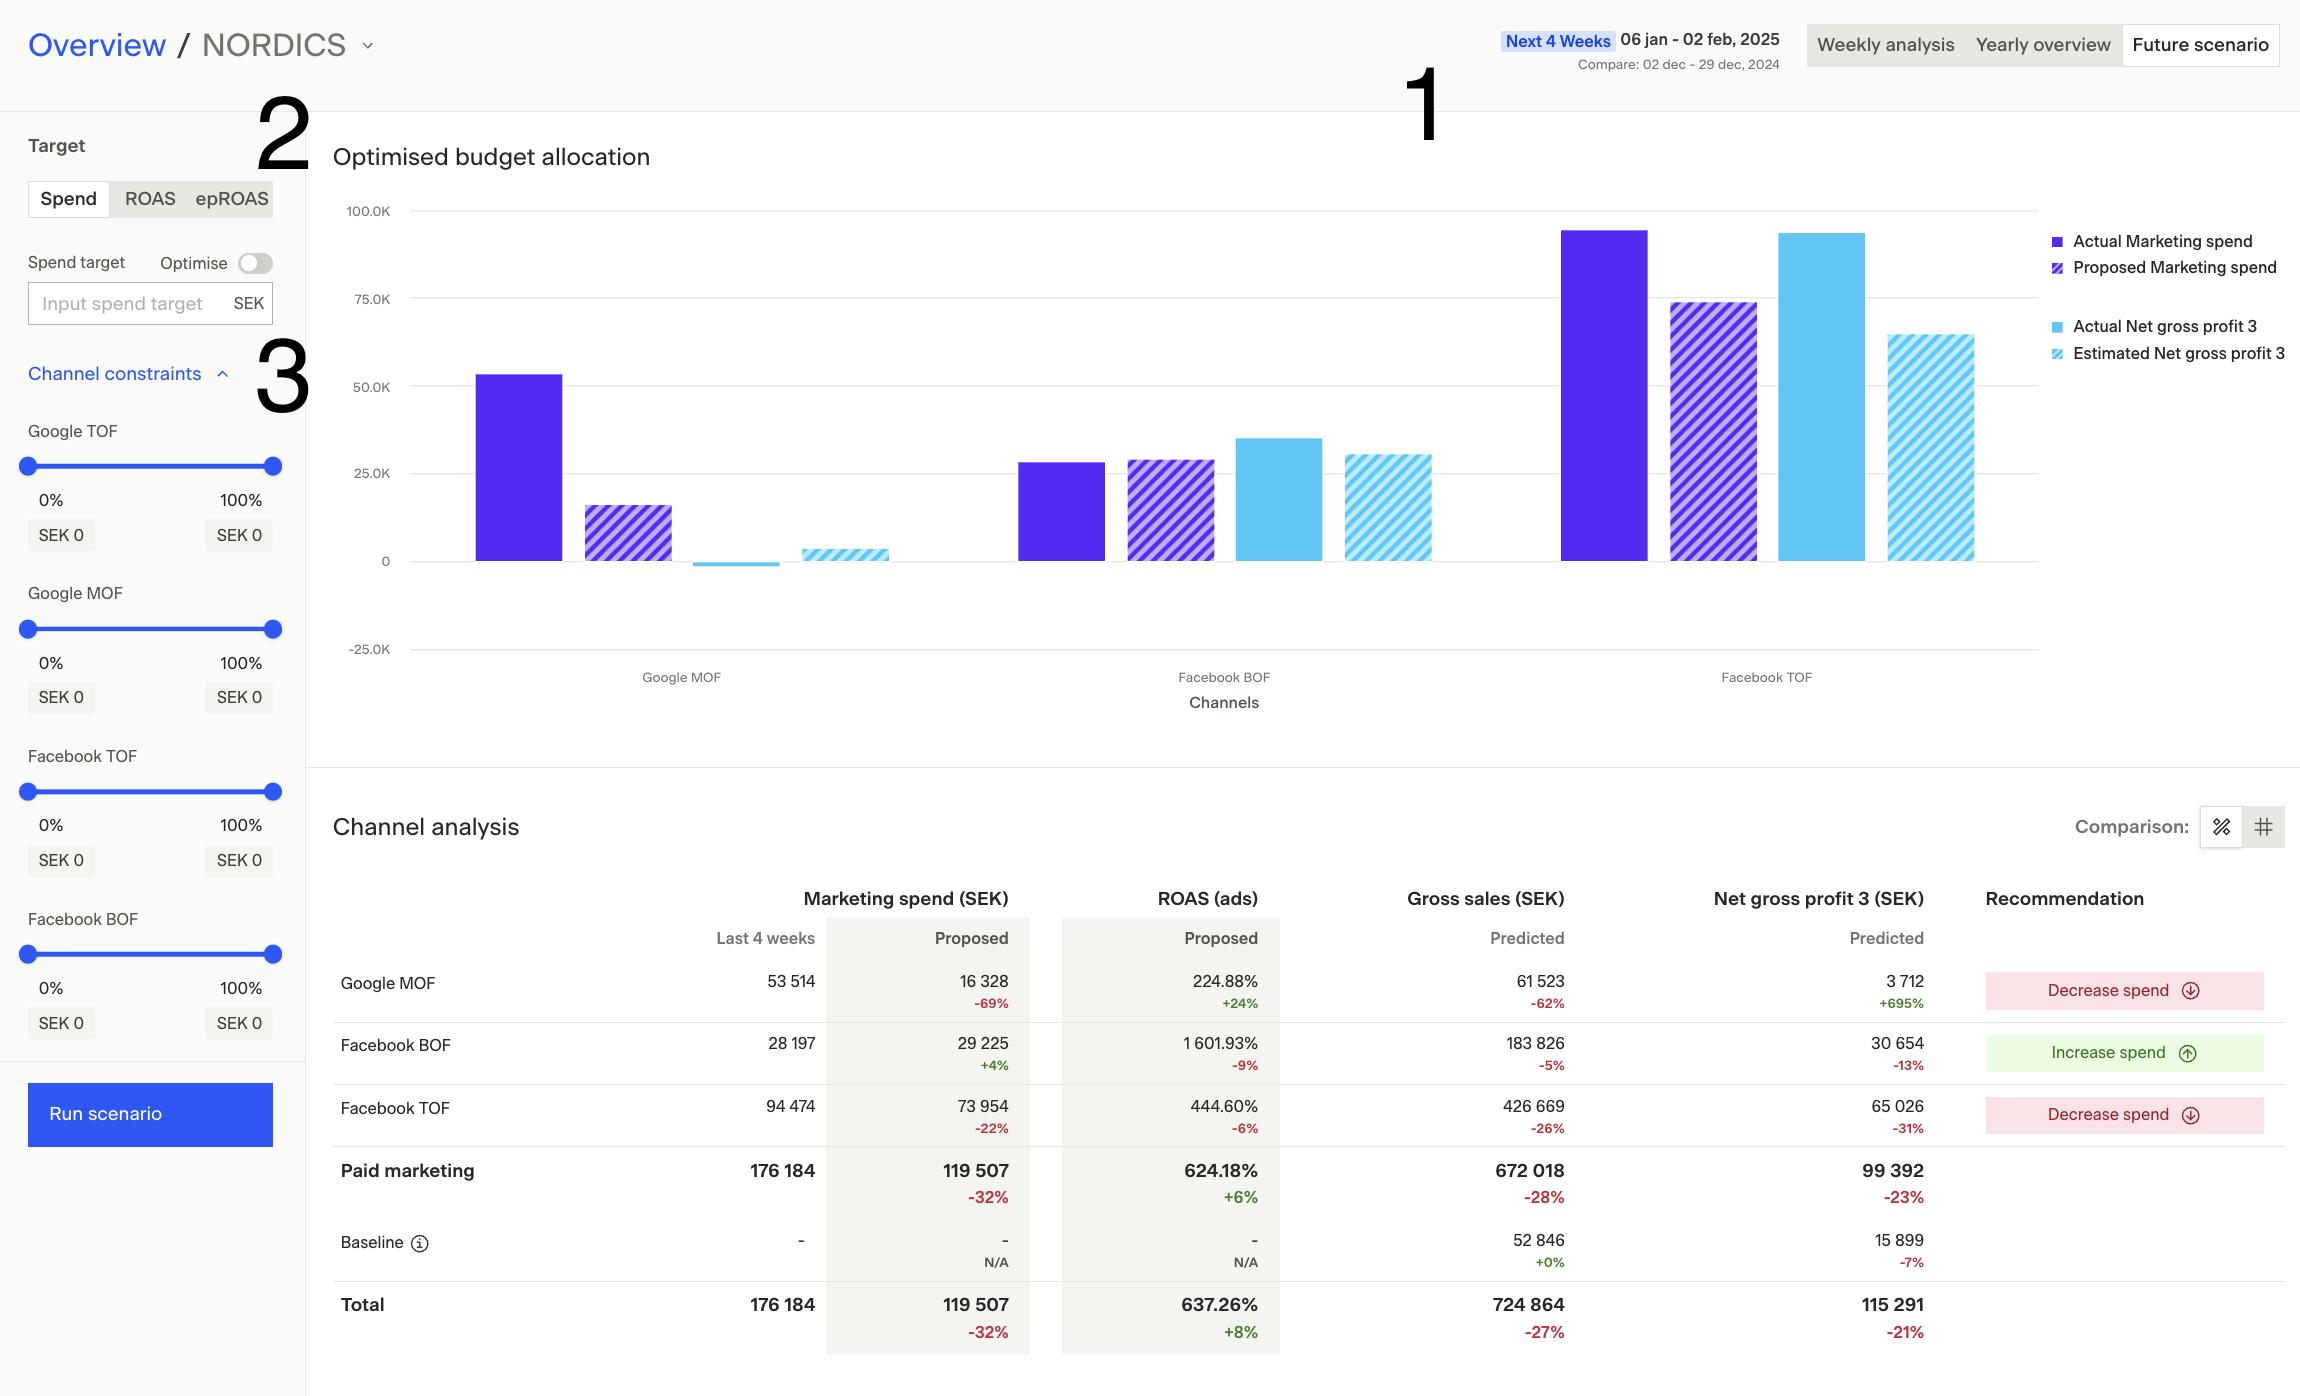The image size is (2300, 1396).
Task: Open the Overview breadcrumb link
Action: click(x=97, y=45)
